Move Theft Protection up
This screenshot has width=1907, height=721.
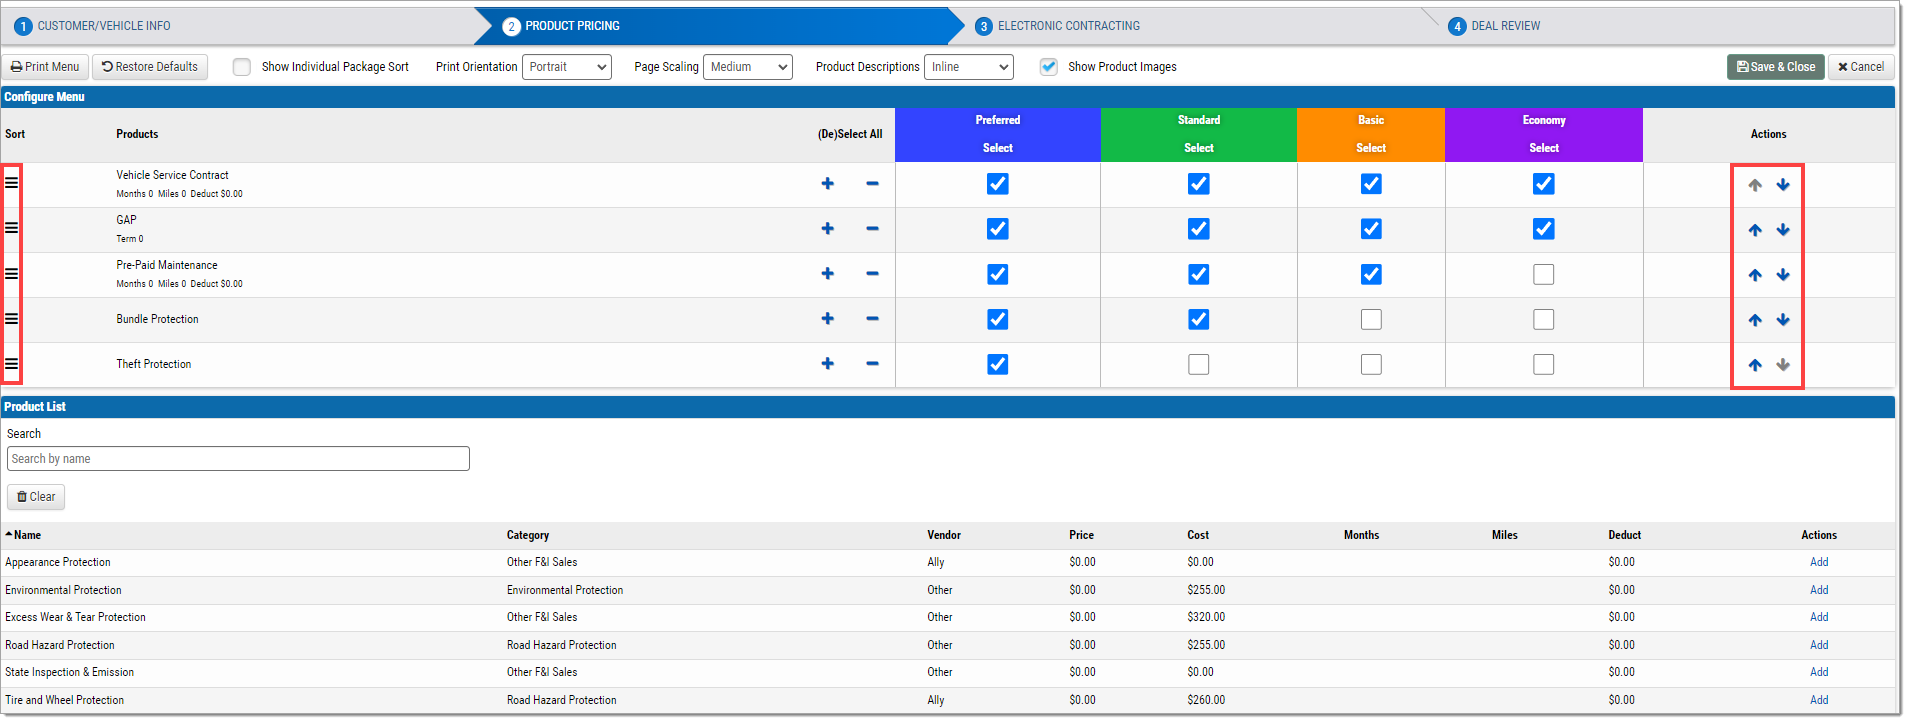pos(1755,365)
